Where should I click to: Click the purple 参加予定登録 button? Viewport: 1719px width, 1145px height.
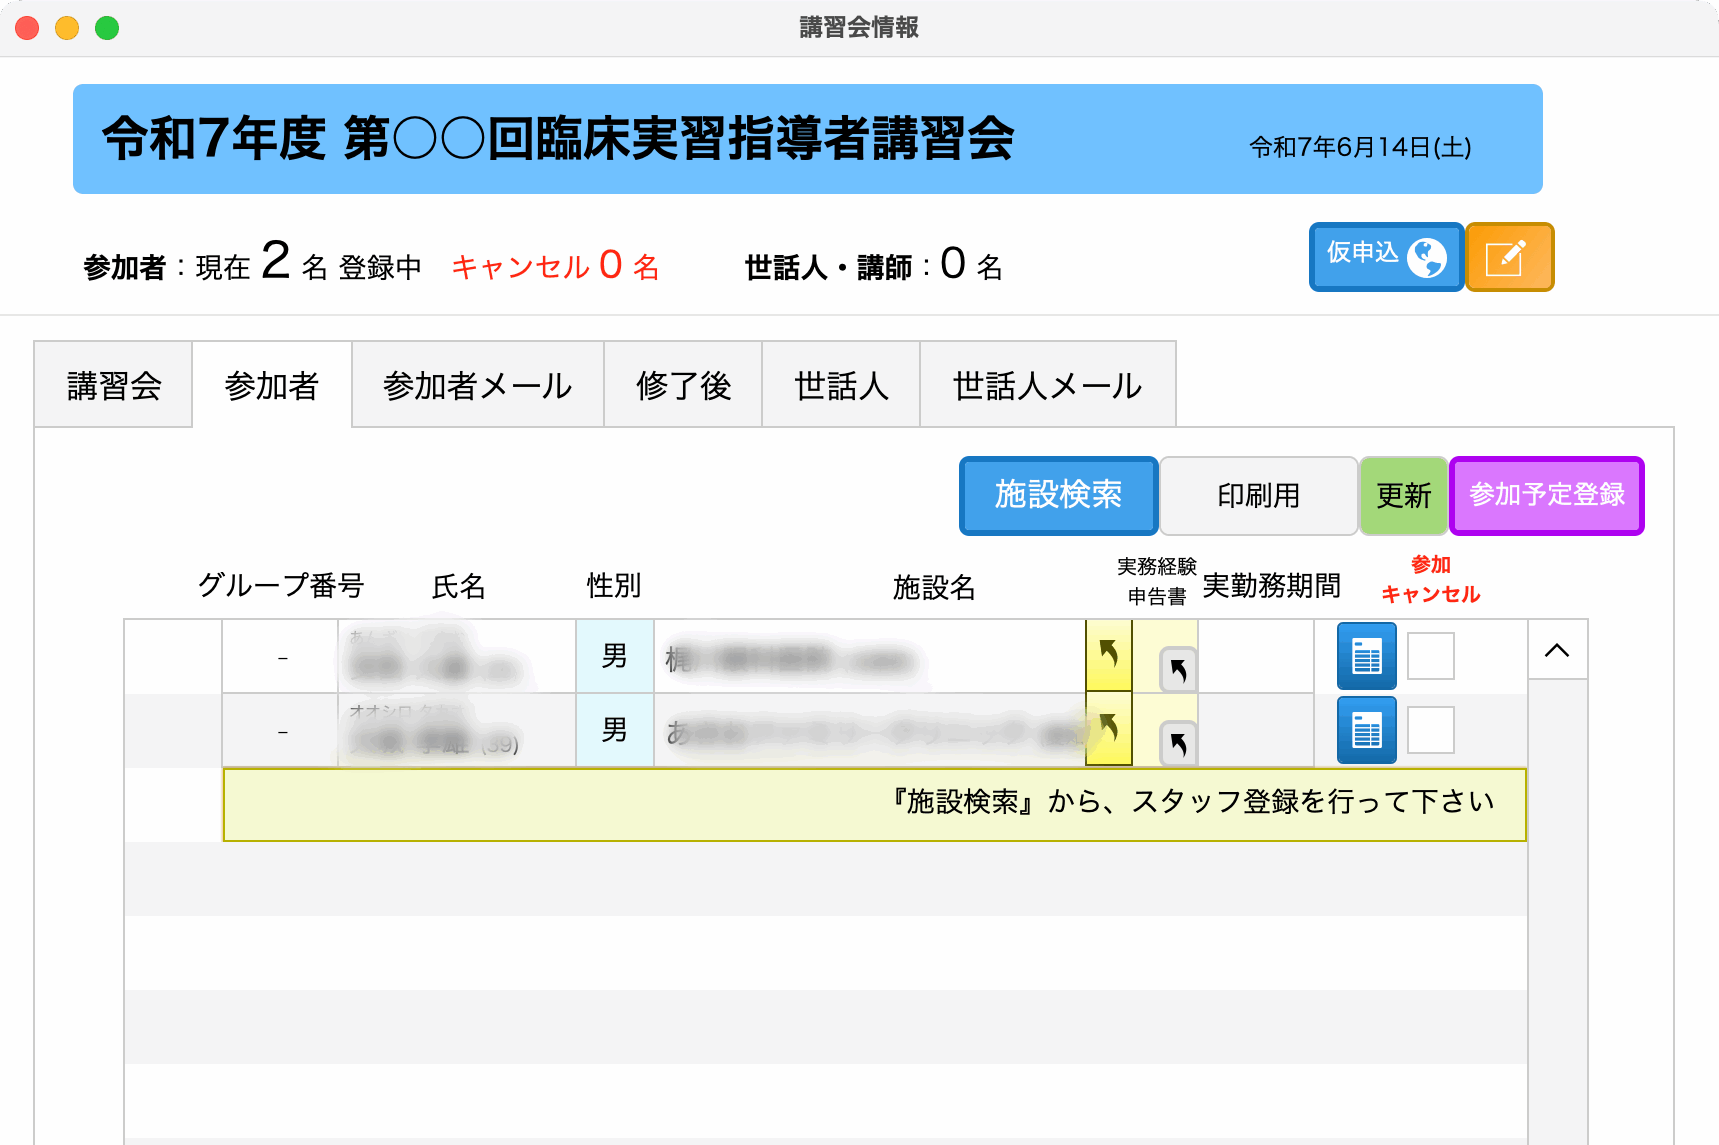click(x=1547, y=495)
